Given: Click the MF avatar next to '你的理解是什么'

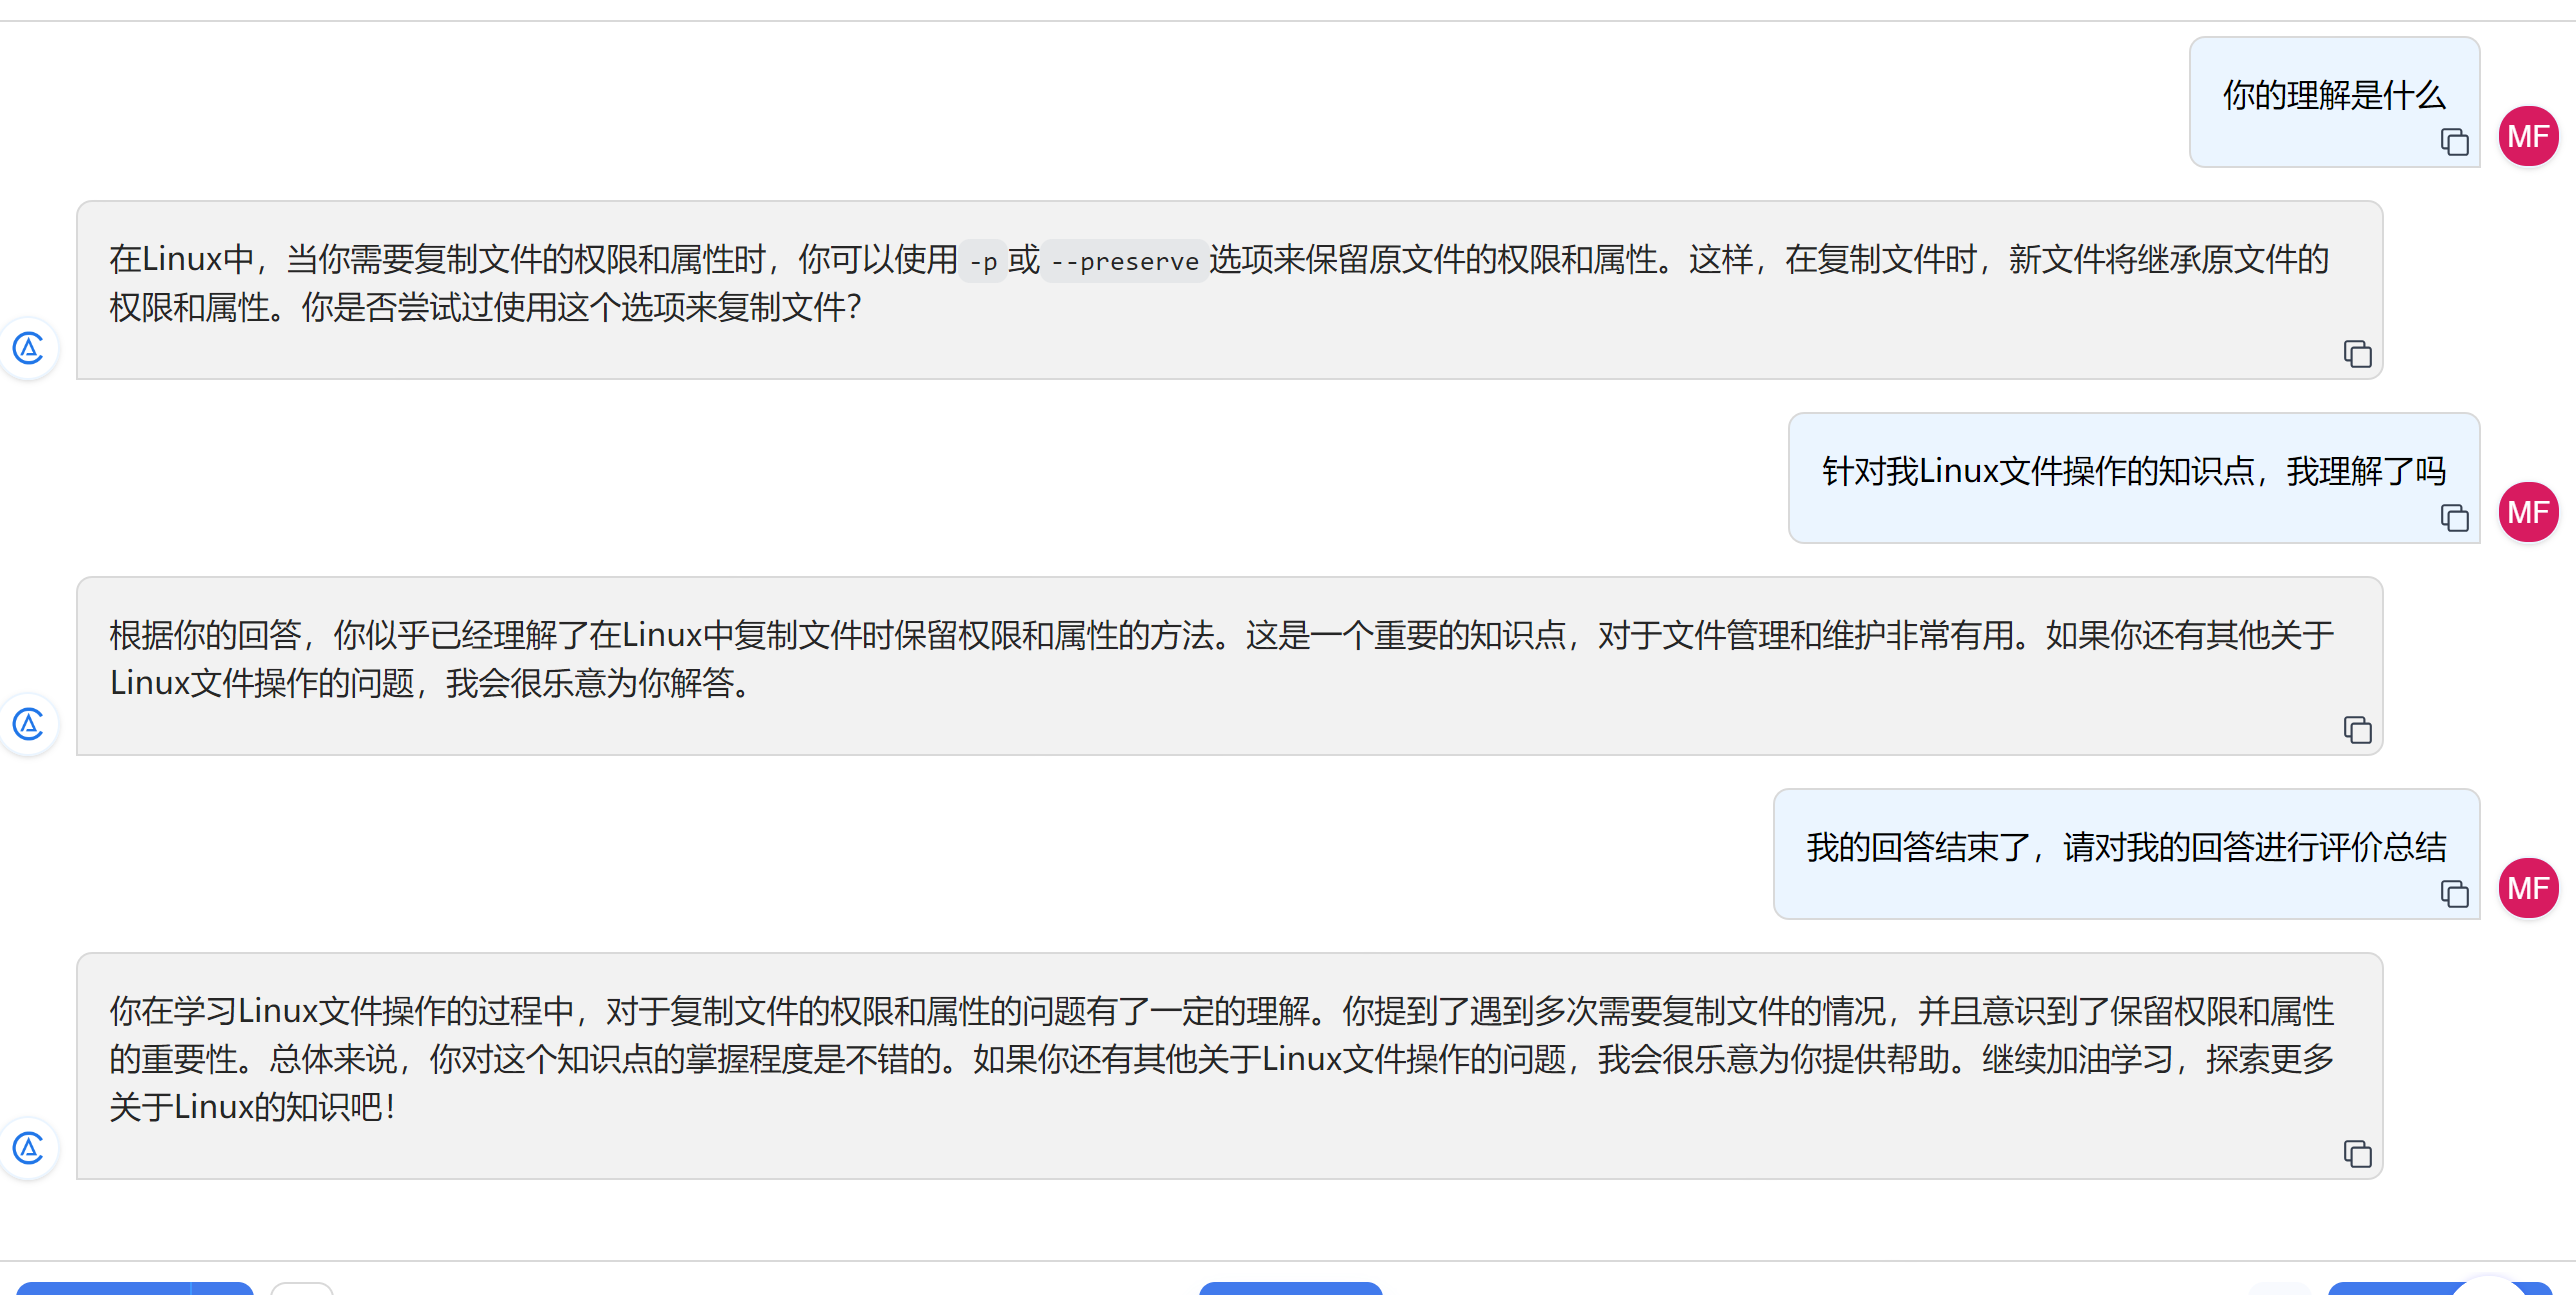Looking at the screenshot, I should (2528, 136).
